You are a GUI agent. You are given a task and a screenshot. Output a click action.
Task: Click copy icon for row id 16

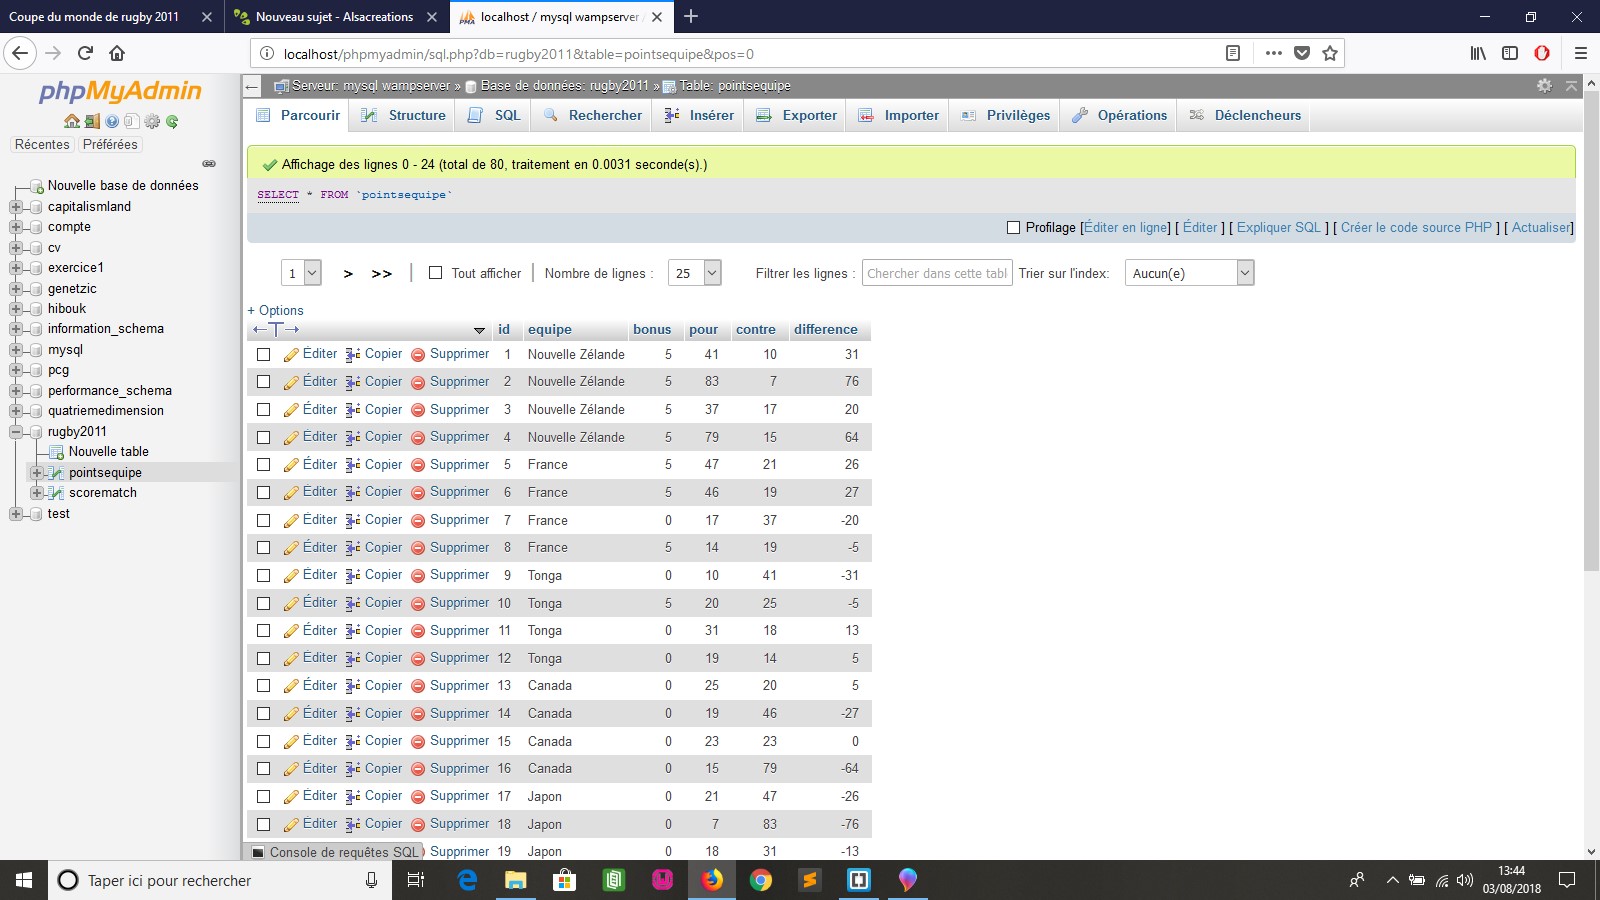click(353, 769)
